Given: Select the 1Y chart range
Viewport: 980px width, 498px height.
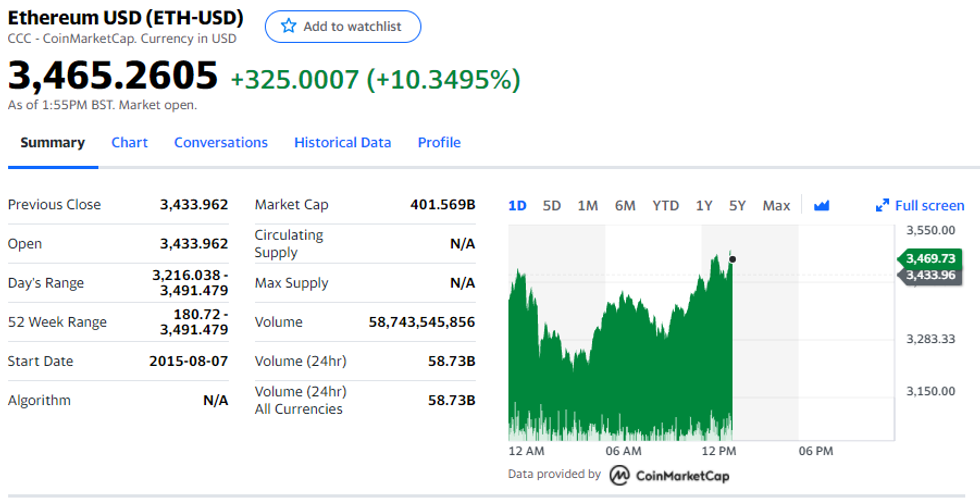Looking at the screenshot, I should (704, 206).
